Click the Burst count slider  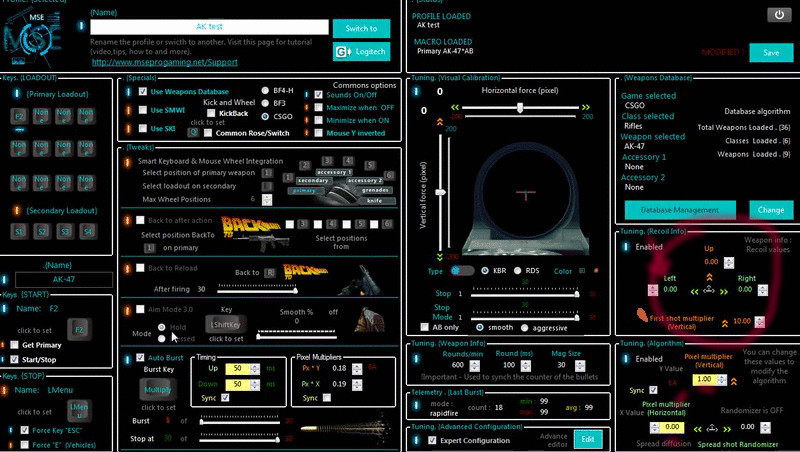(240, 421)
